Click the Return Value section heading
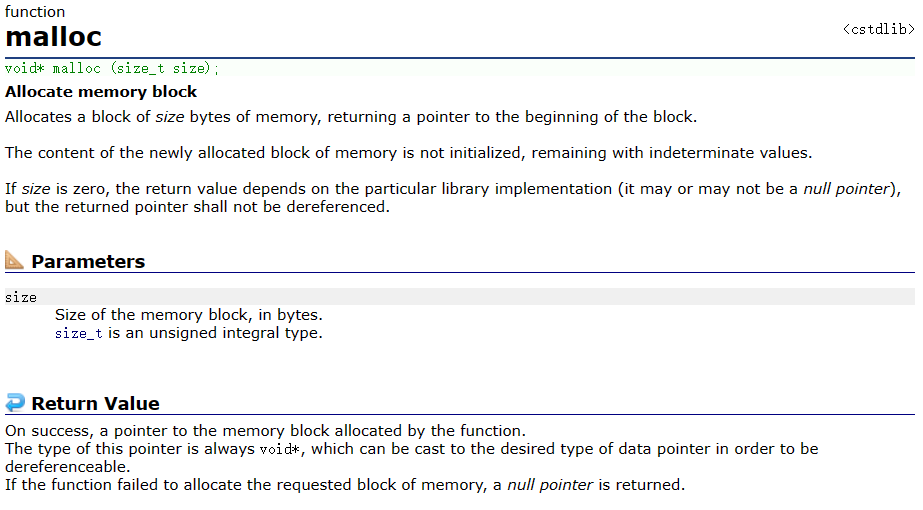Viewport: 923px width, 510px height. point(95,403)
